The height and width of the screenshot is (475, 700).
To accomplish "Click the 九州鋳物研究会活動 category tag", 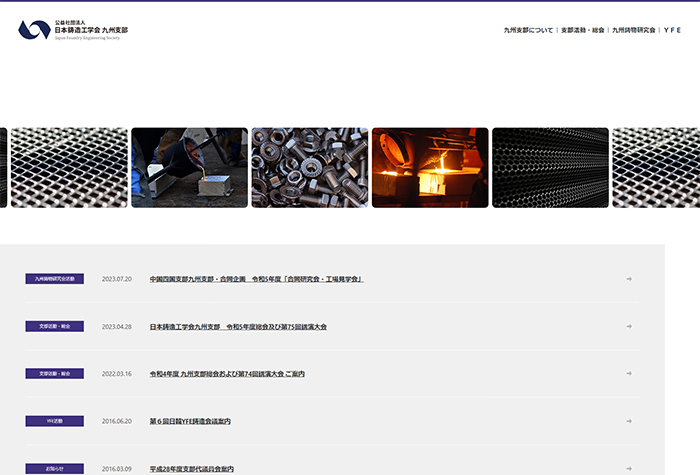I will click(55, 279).
